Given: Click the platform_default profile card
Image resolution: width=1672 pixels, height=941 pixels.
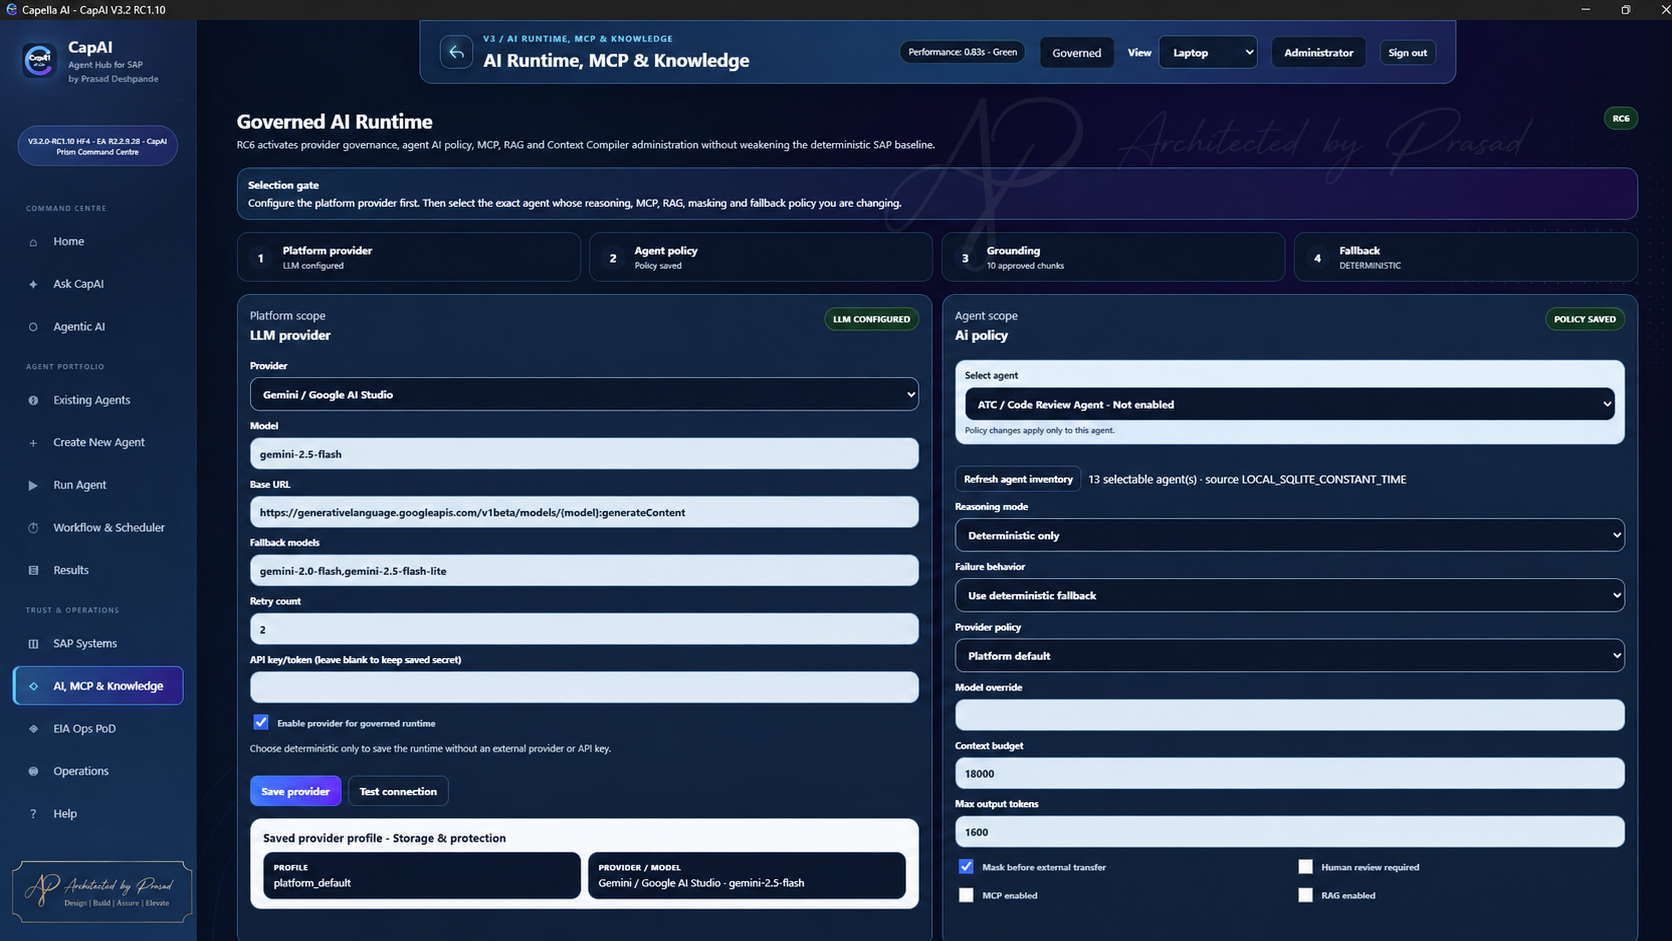Looking at the screenshot, I should (x=421, y=875).
